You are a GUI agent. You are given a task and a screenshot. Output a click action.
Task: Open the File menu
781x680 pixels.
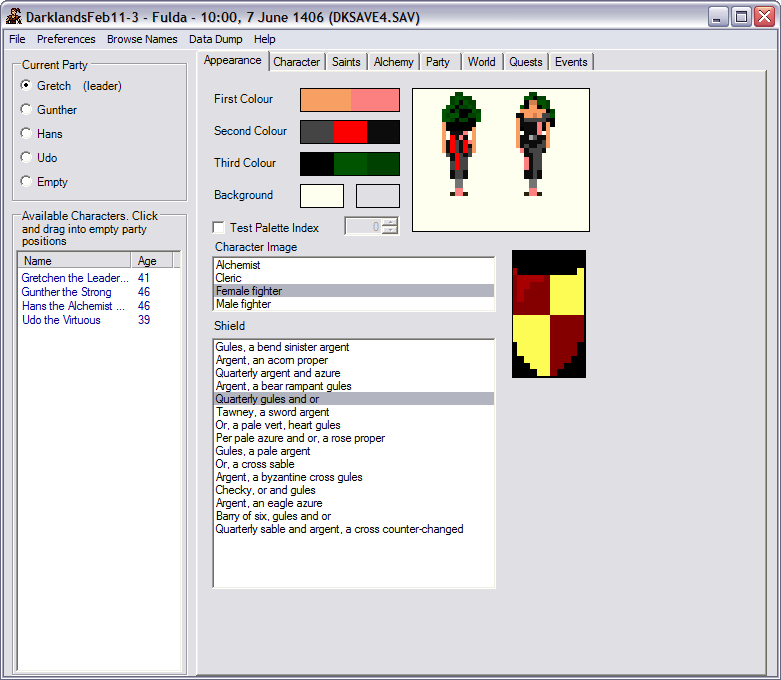pyautogui.click(x=17, y=39)
